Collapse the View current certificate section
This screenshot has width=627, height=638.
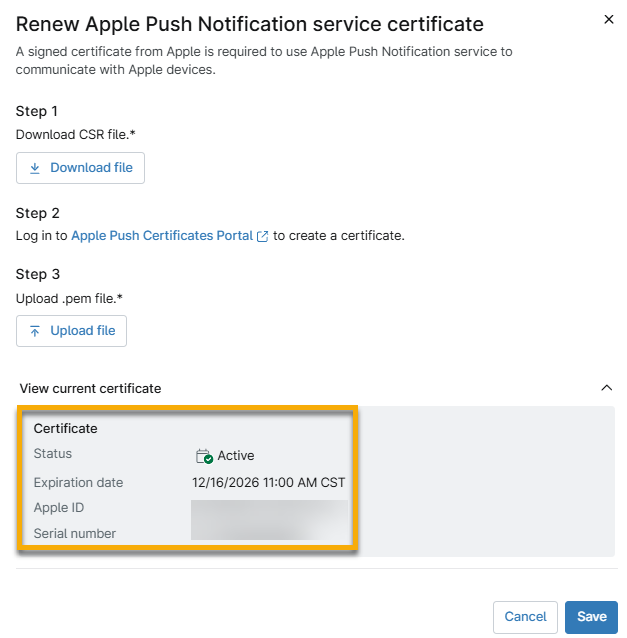coord(606,388)
